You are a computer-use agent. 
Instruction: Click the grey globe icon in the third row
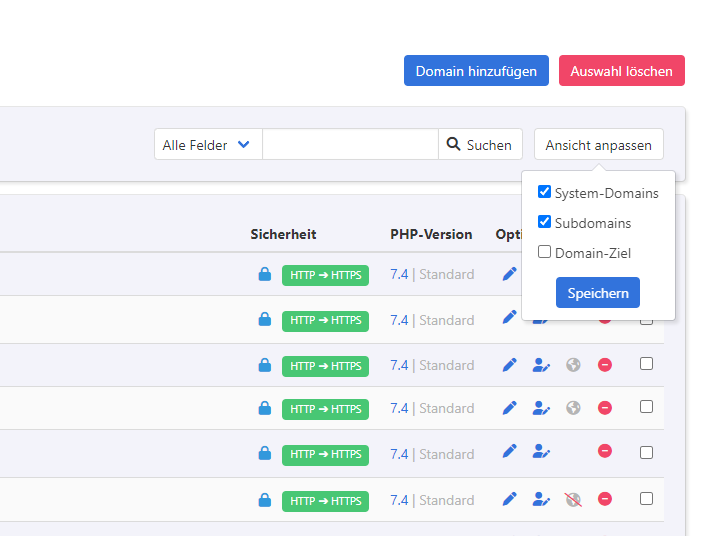coord(573,365)
